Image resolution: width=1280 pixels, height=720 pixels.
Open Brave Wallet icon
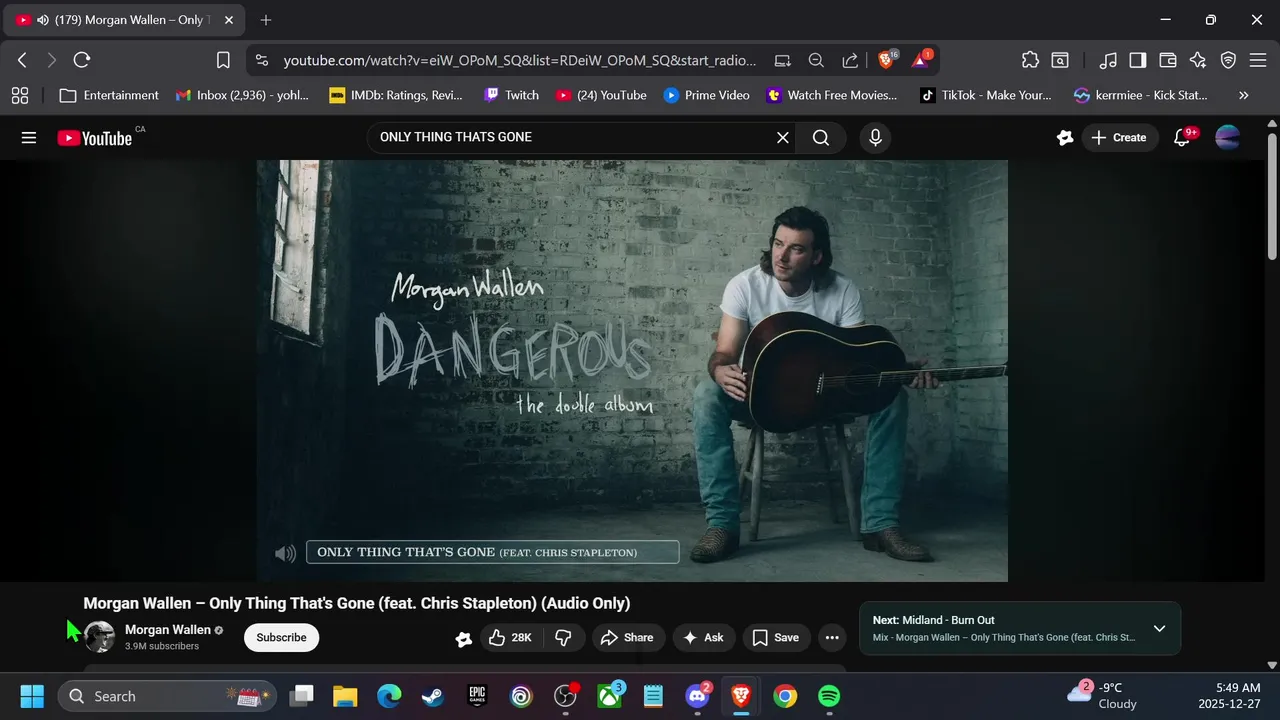[x=1168, y=60]
